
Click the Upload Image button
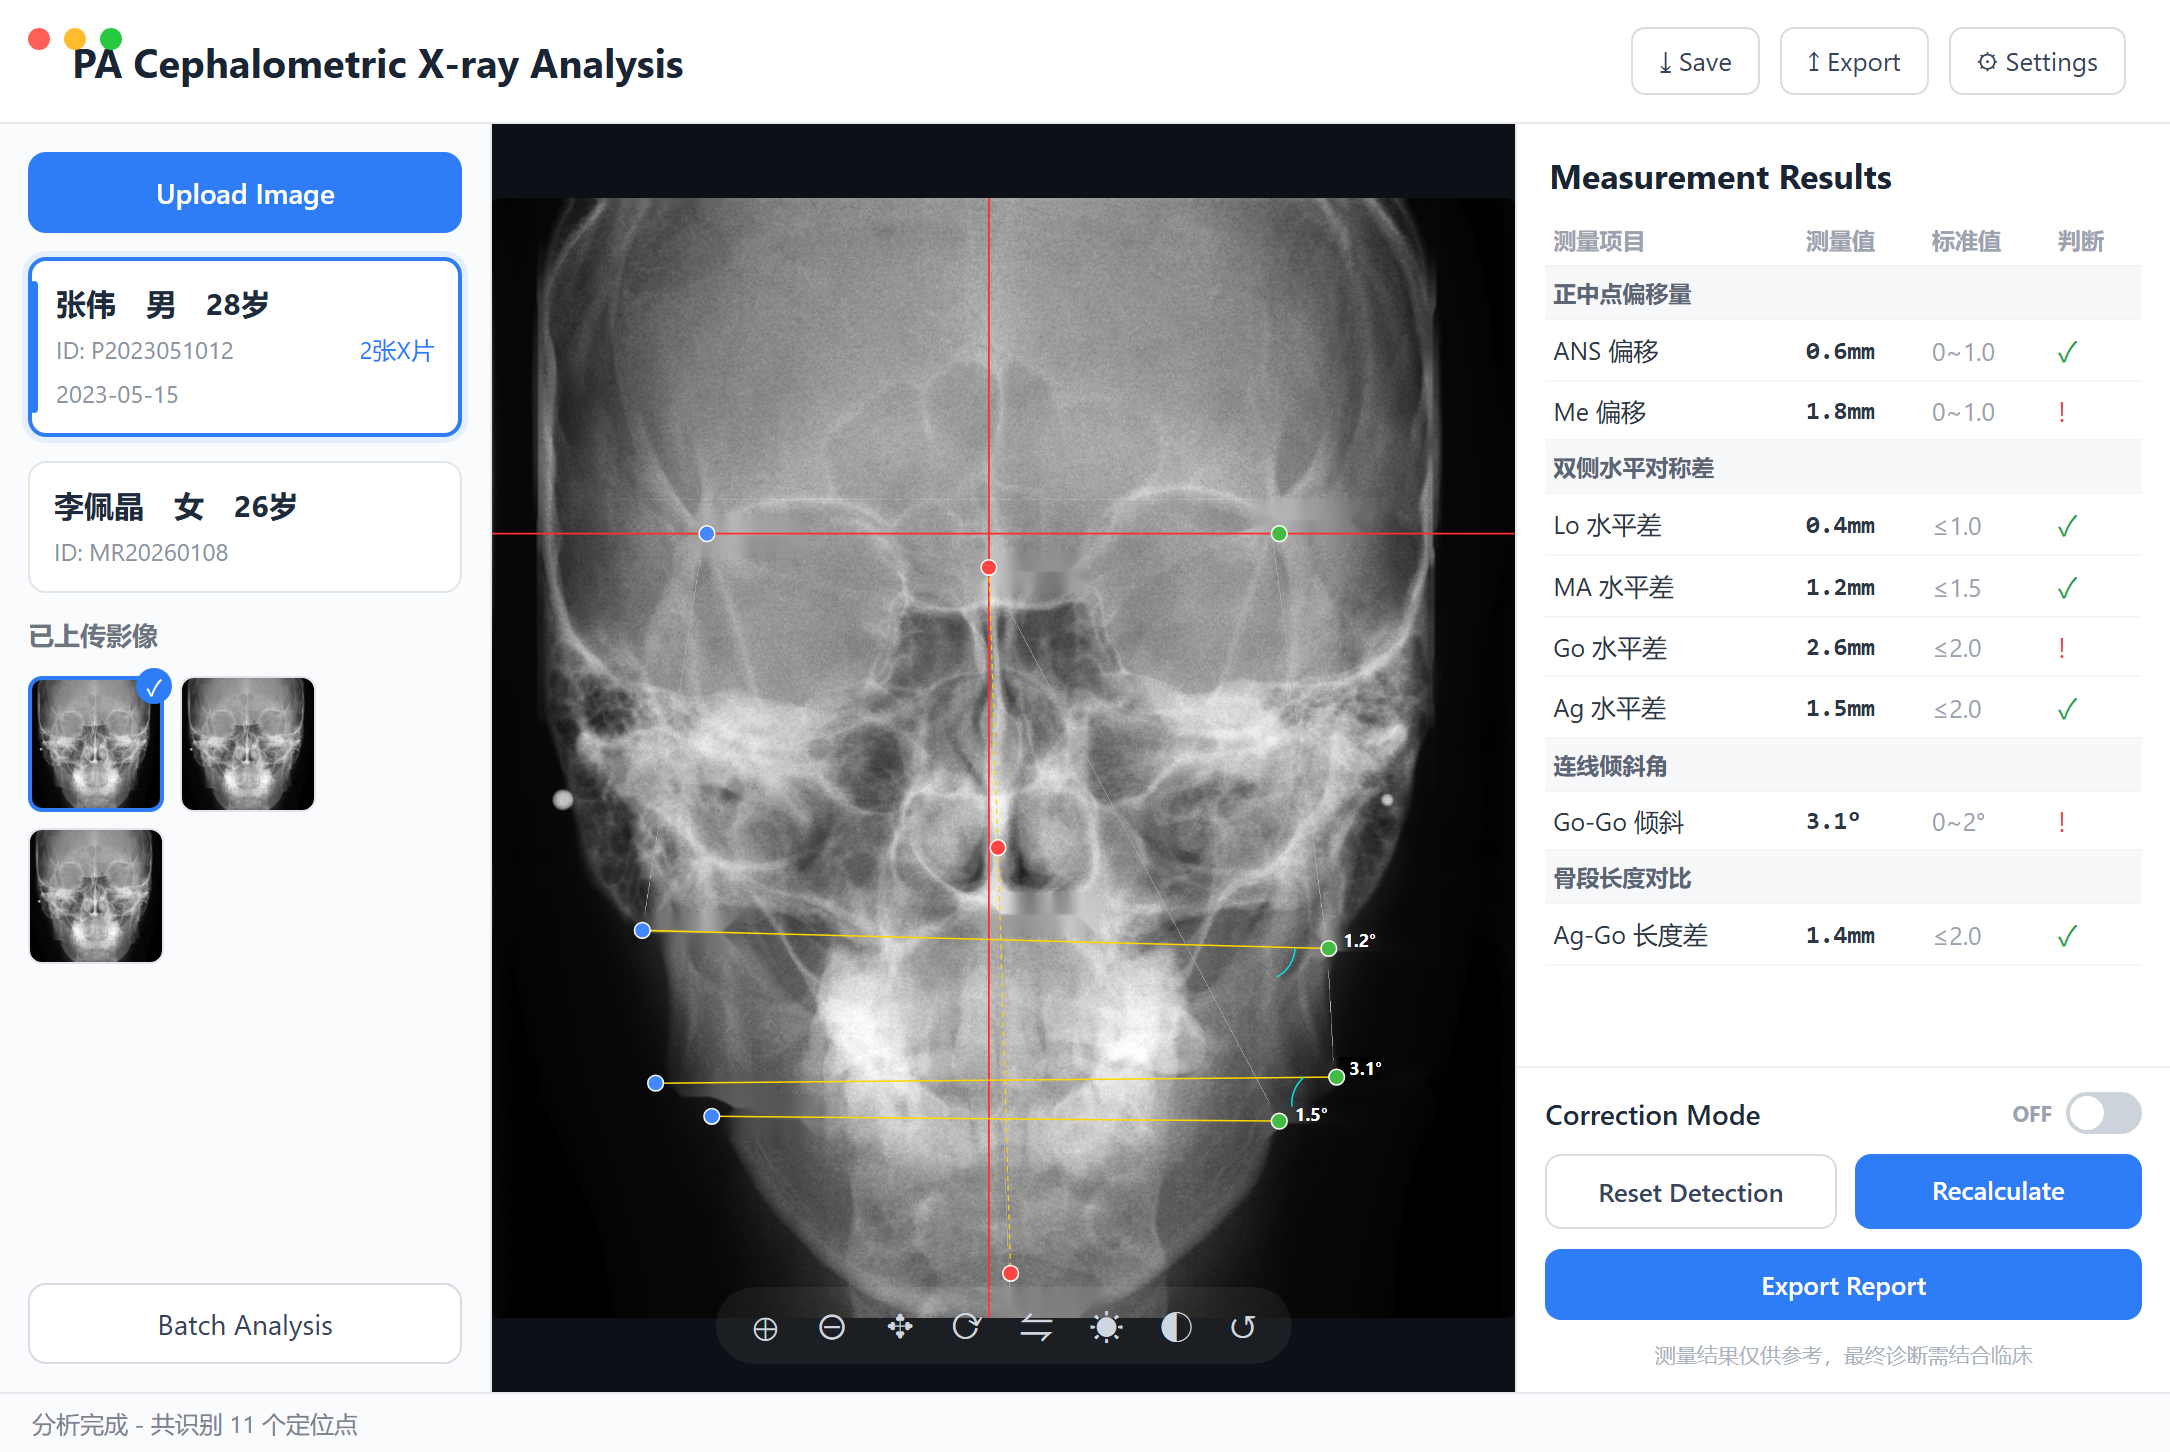pyautogui.click(x=245, y=193)
